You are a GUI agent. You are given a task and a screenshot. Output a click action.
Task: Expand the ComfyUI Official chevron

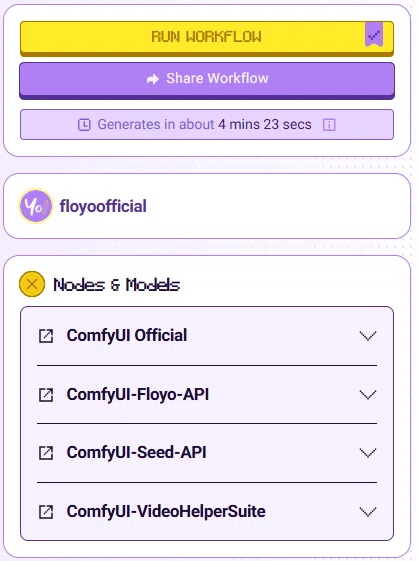368,336
